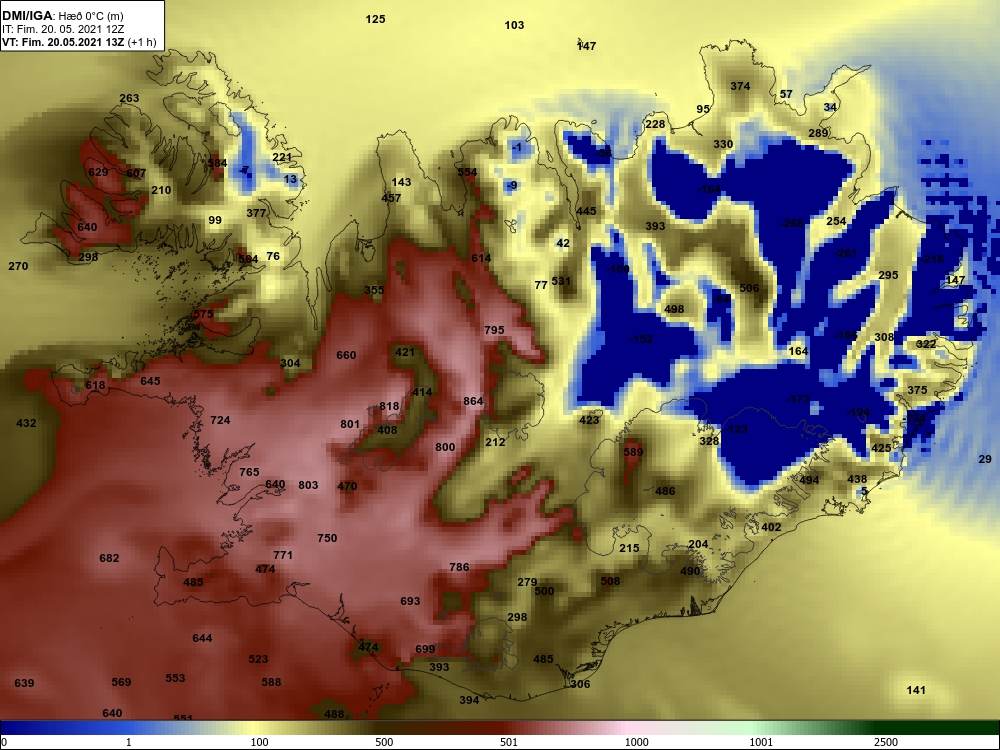The height and width of the screenshot is (750, 1000).
Task: Select the 432 value off the southwest coast
Action: [x=26, y=423]
